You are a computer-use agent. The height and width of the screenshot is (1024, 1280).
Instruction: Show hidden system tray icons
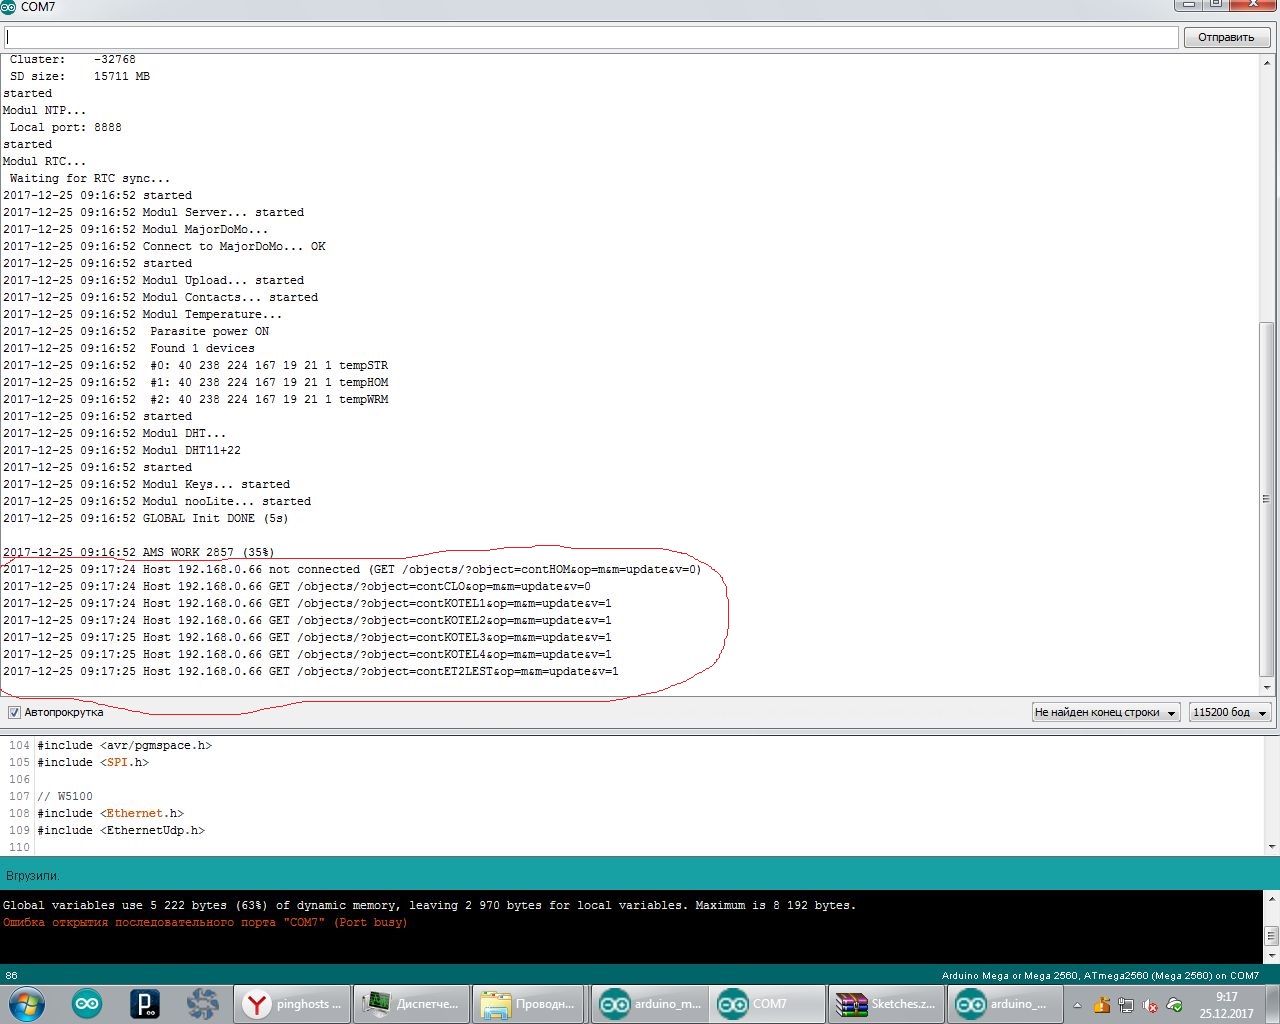click(x=1077, y=1005)
